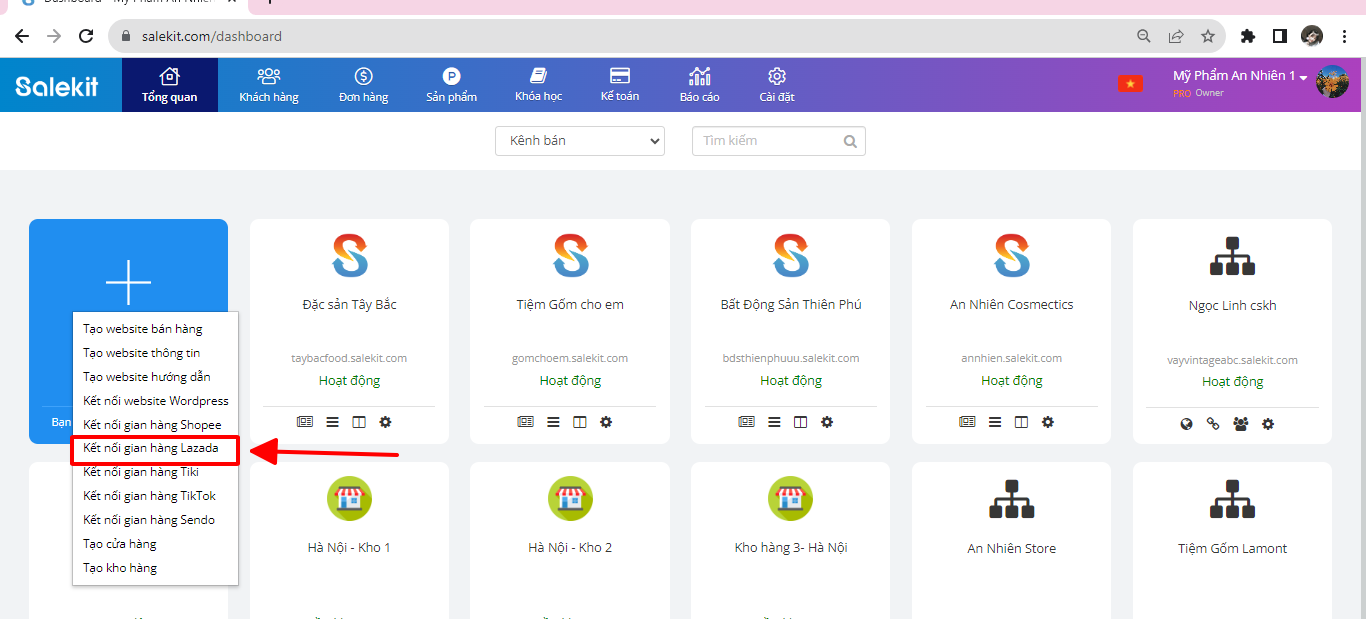Bookmark this page with the star icon
Viewport: 1366px width, 619px height.
tap(1208, 36)
